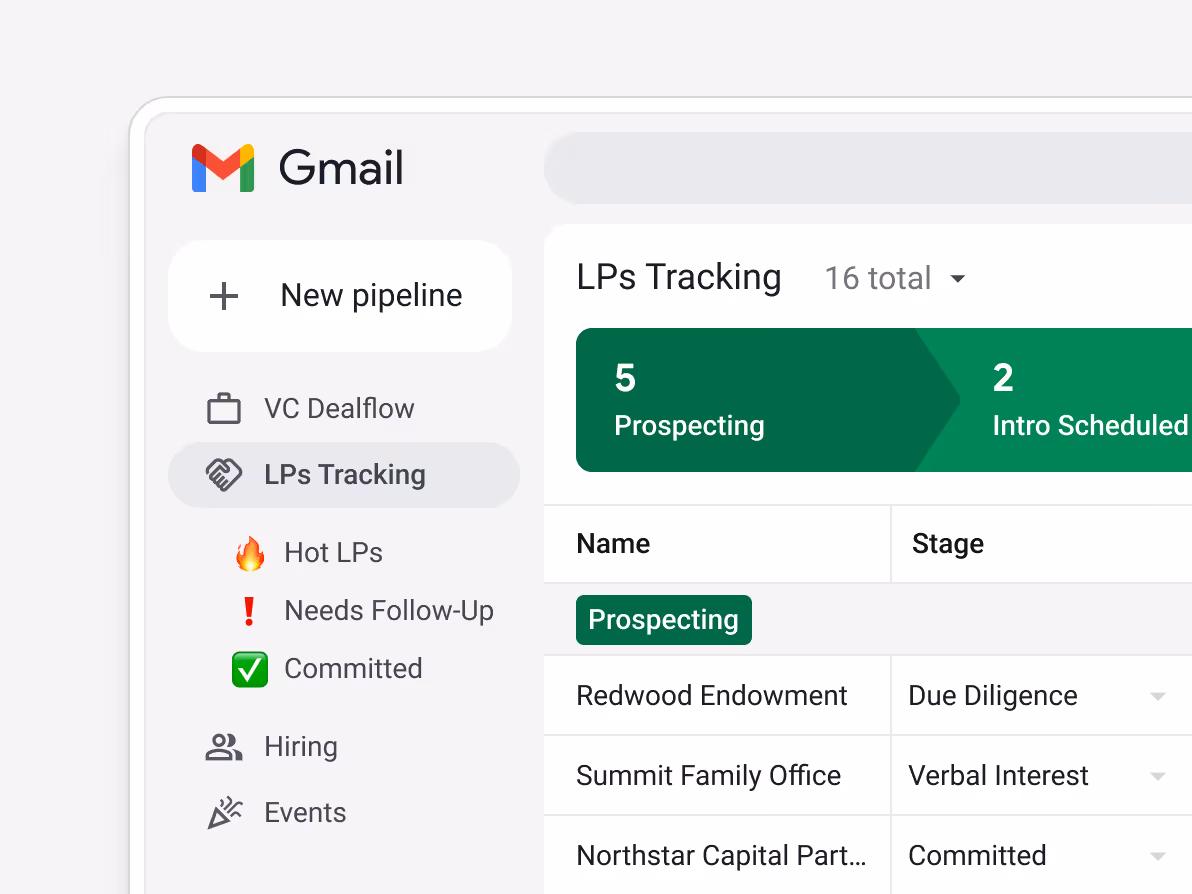The height and width of the screenshot is (894, 1192).
Task: Click the Prospecting group label tag
Action: tap(664, 620)
